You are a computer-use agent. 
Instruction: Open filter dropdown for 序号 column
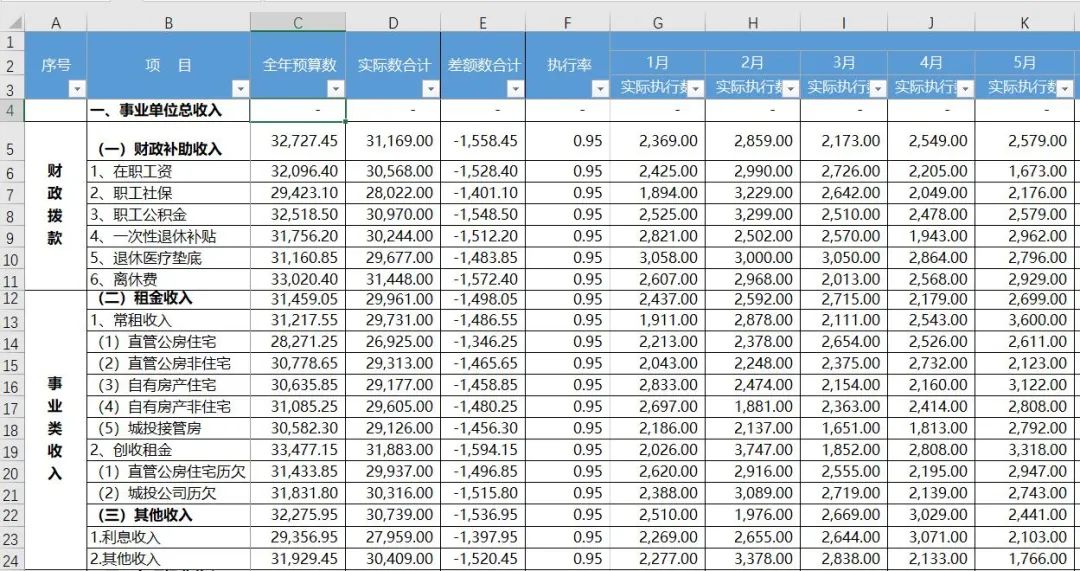pyautogui.click(x=77, y=90)
